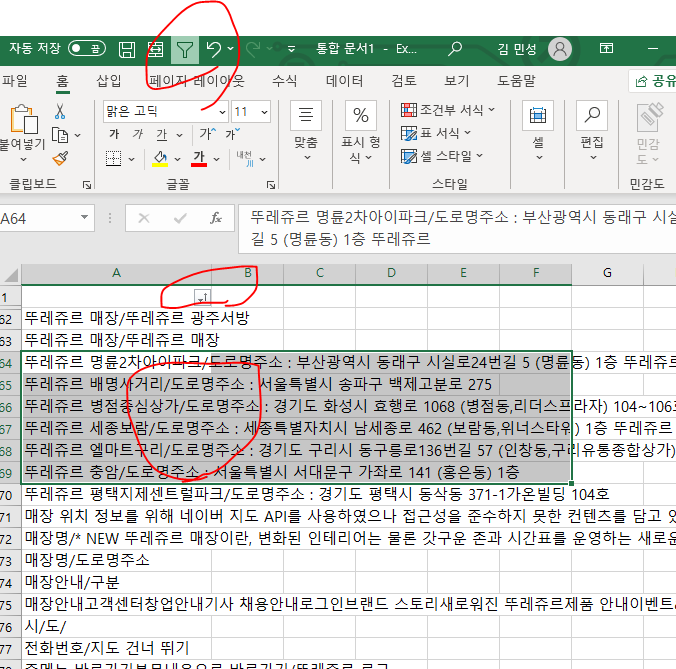Click the search magnifier in title bar

coord(455,48)
